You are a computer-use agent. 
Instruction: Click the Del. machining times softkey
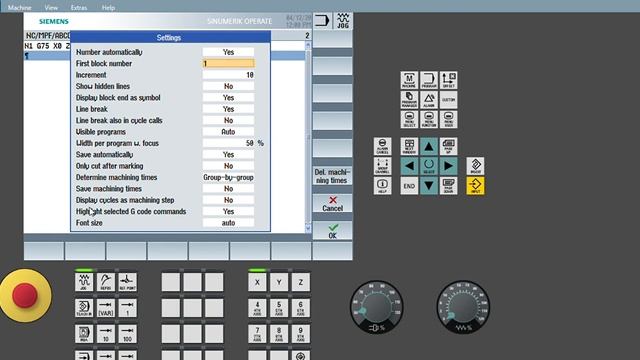pos(332,176)
